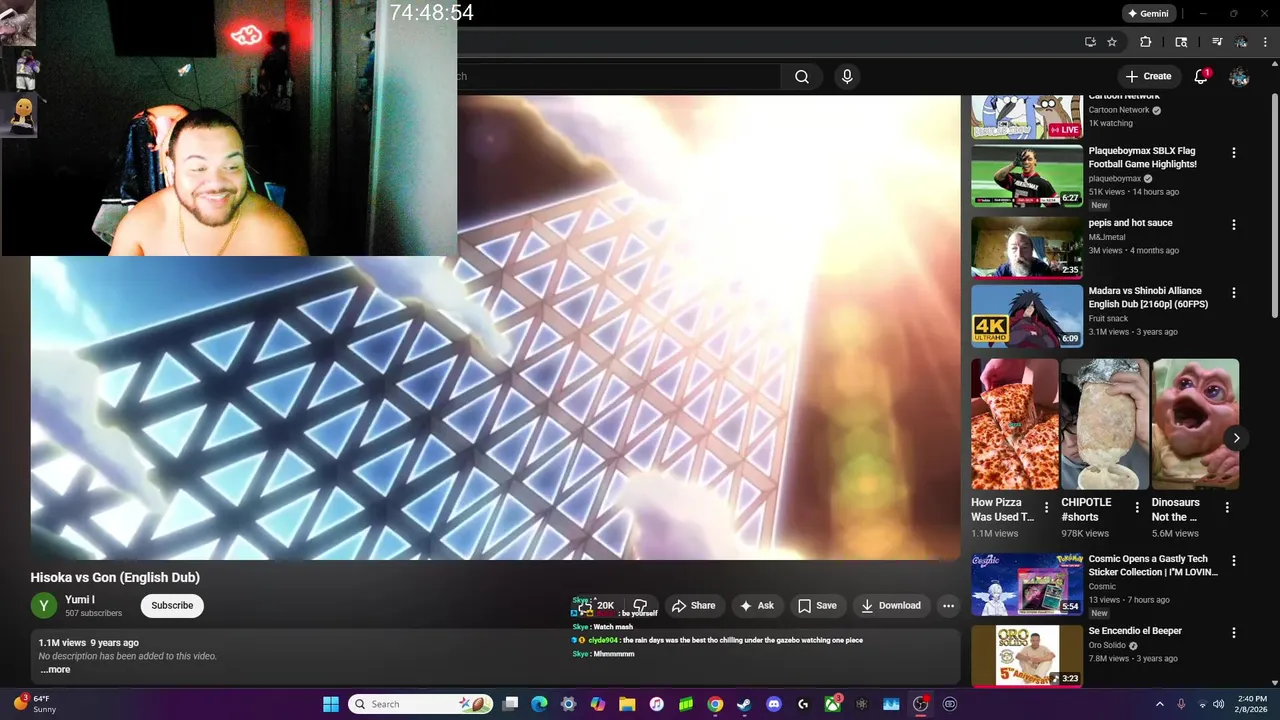
Task: Click the YouTube search magnifier button
Action: [x=802, y=76]
